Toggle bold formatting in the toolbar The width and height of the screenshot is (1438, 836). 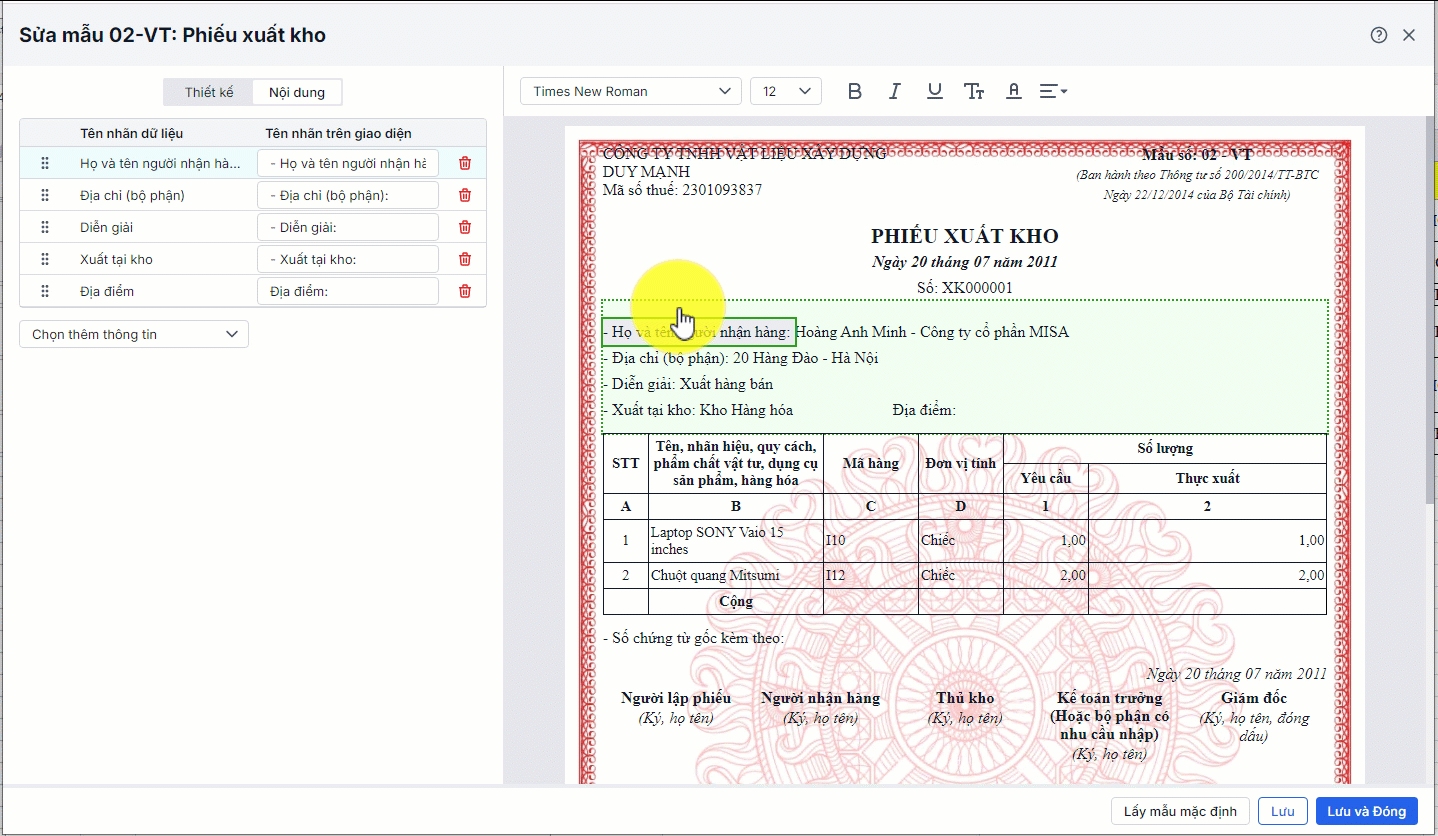(x=854, y=91)
